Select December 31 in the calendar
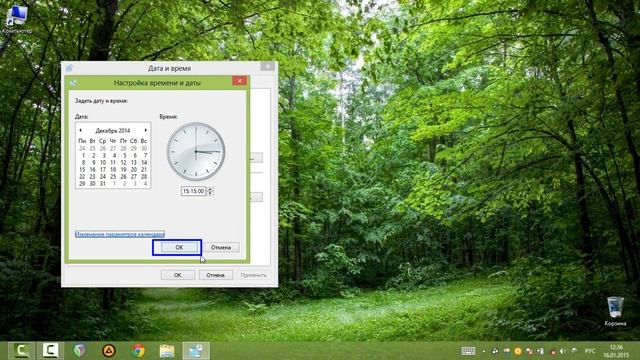640x360 pixels. click(103, 184)
